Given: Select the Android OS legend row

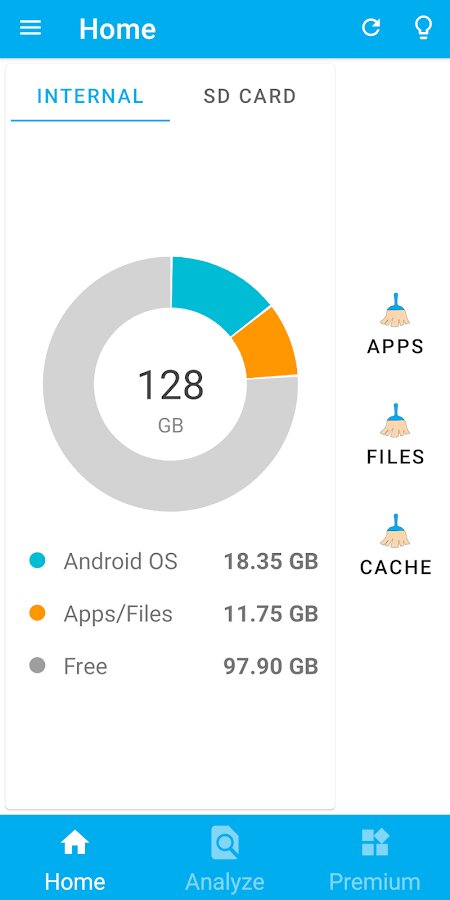Looking at the screenshot, I should pos(173,561).
